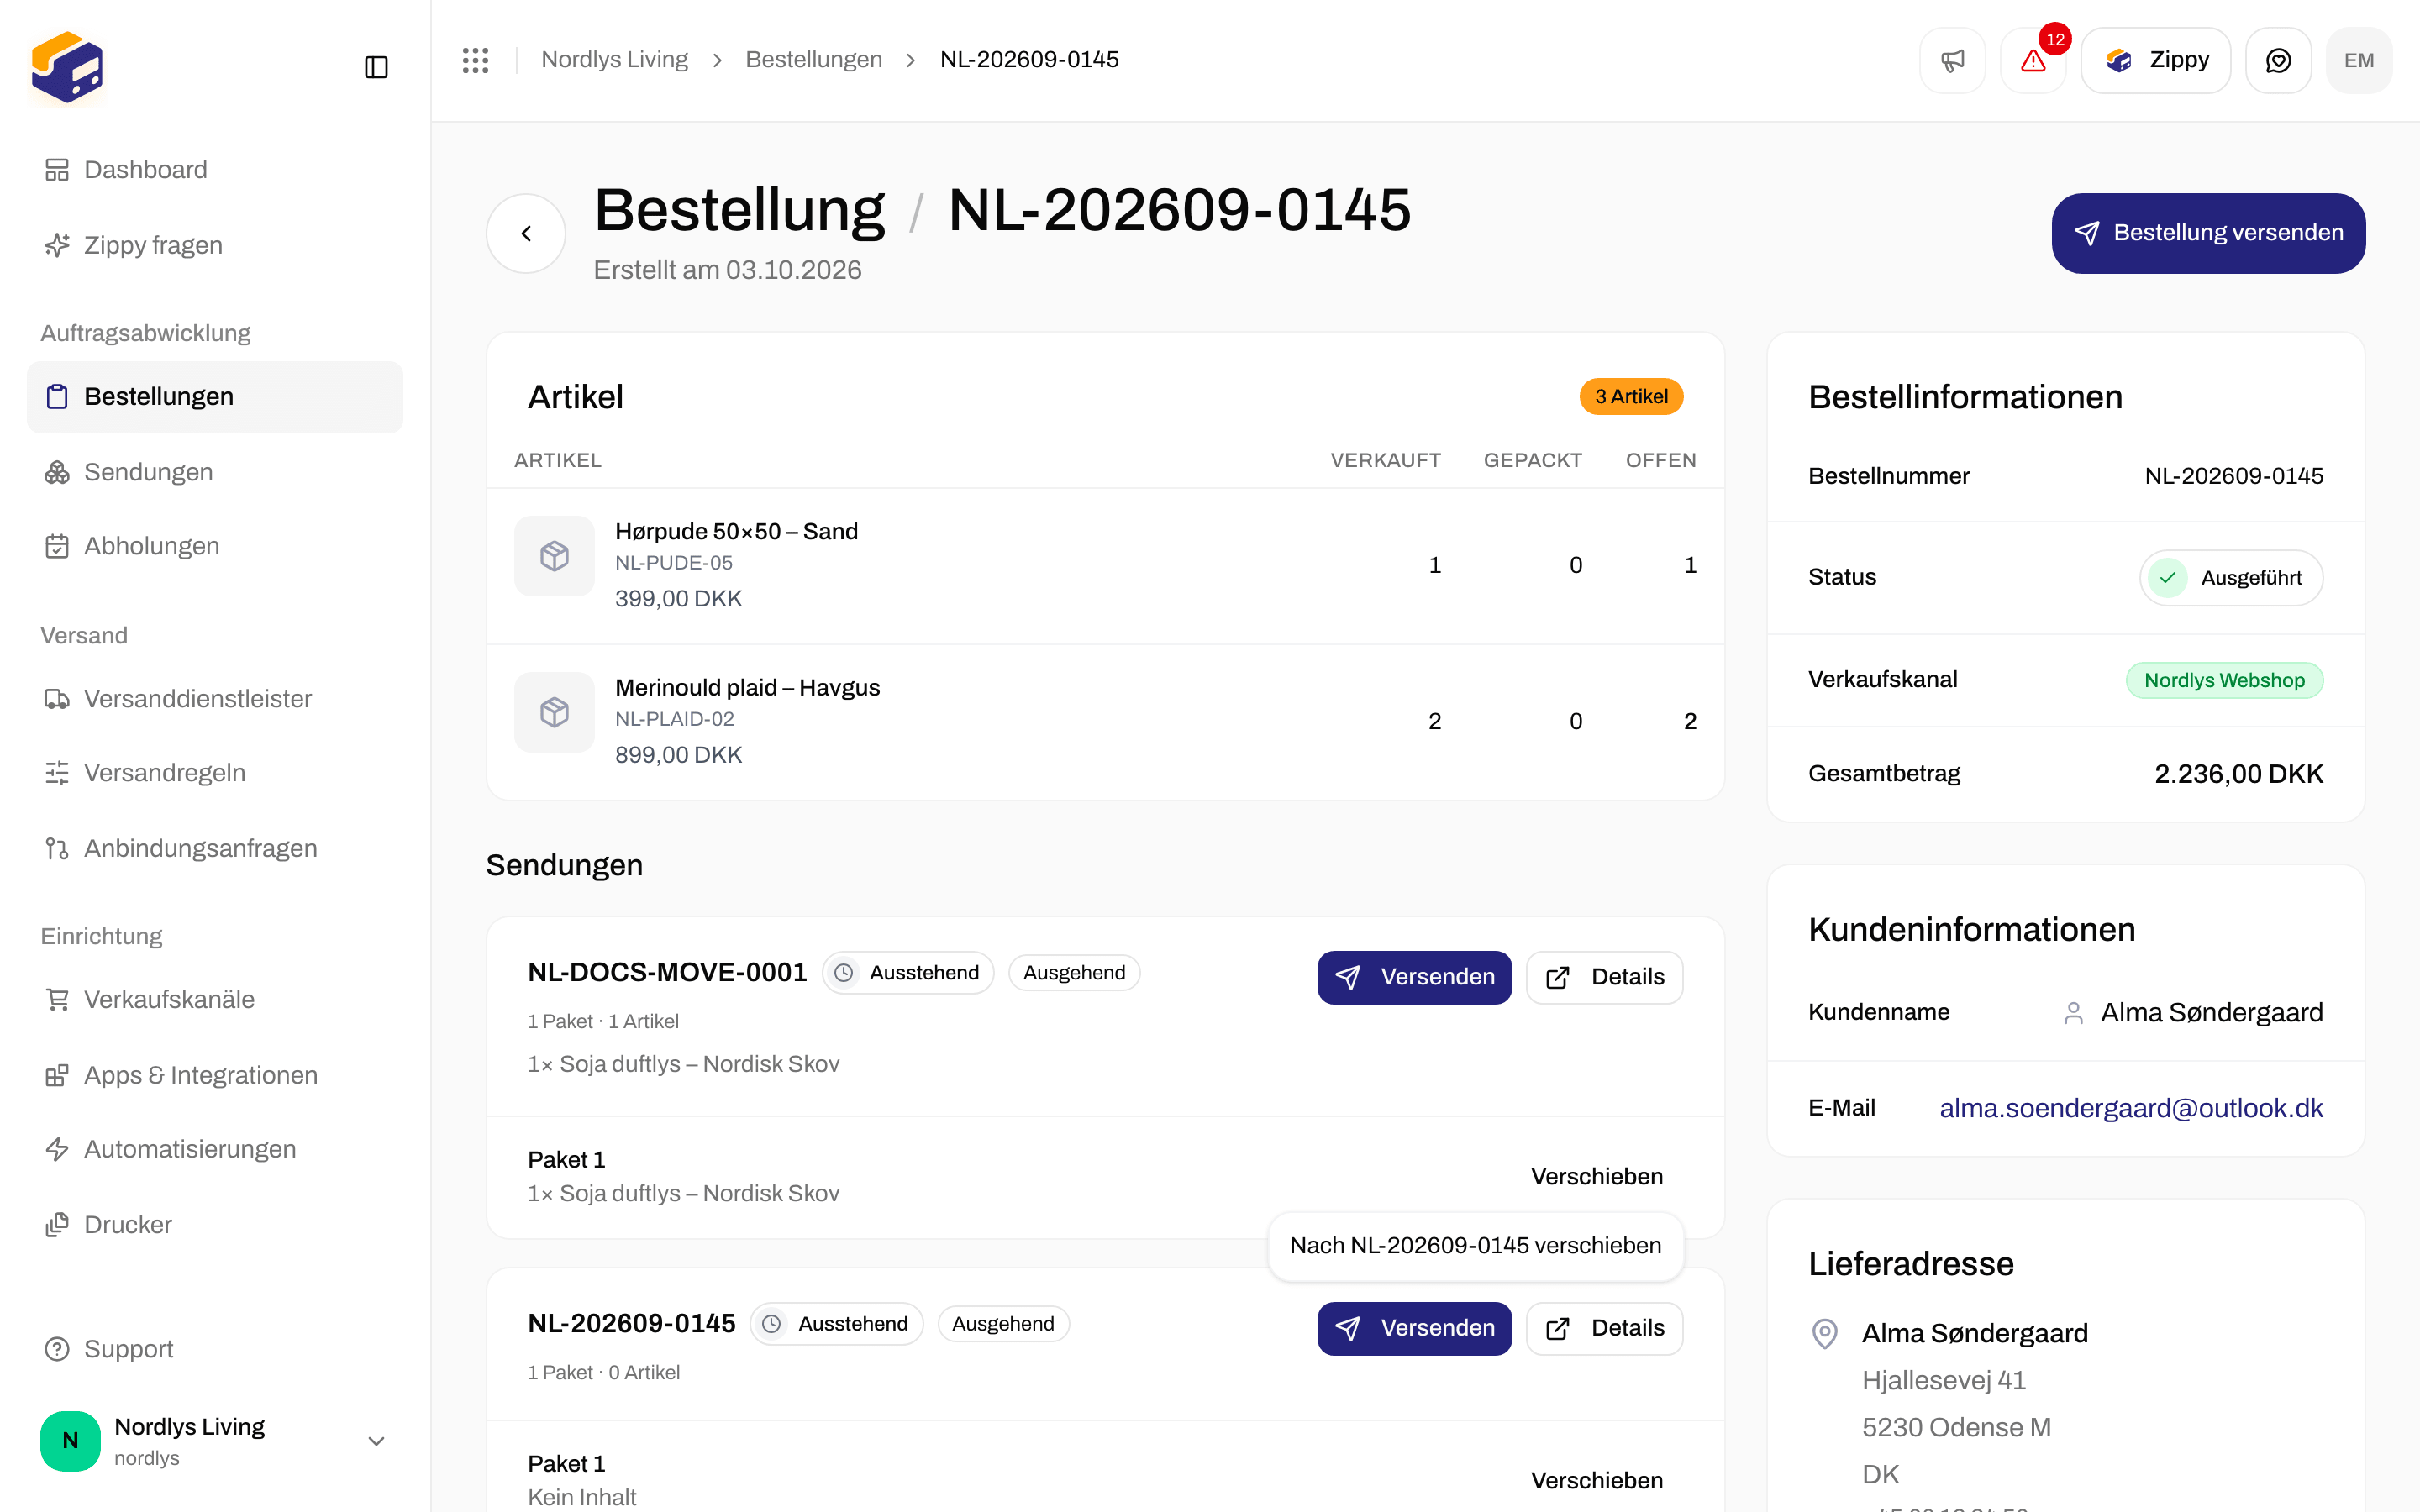Click Verschieben for Kein Inhalt package
2420x1512 pixels.
click(x=1597, y=1481)
